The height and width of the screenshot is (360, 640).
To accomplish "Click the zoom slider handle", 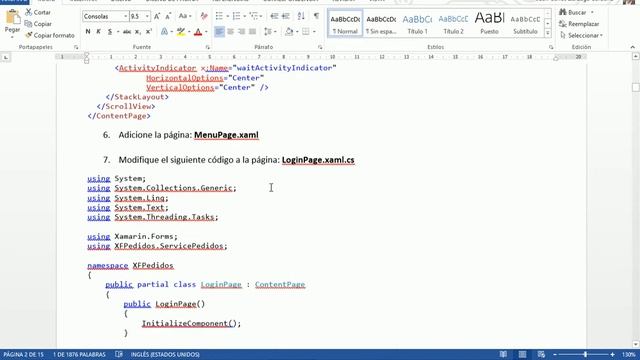I will pos(585,354).
